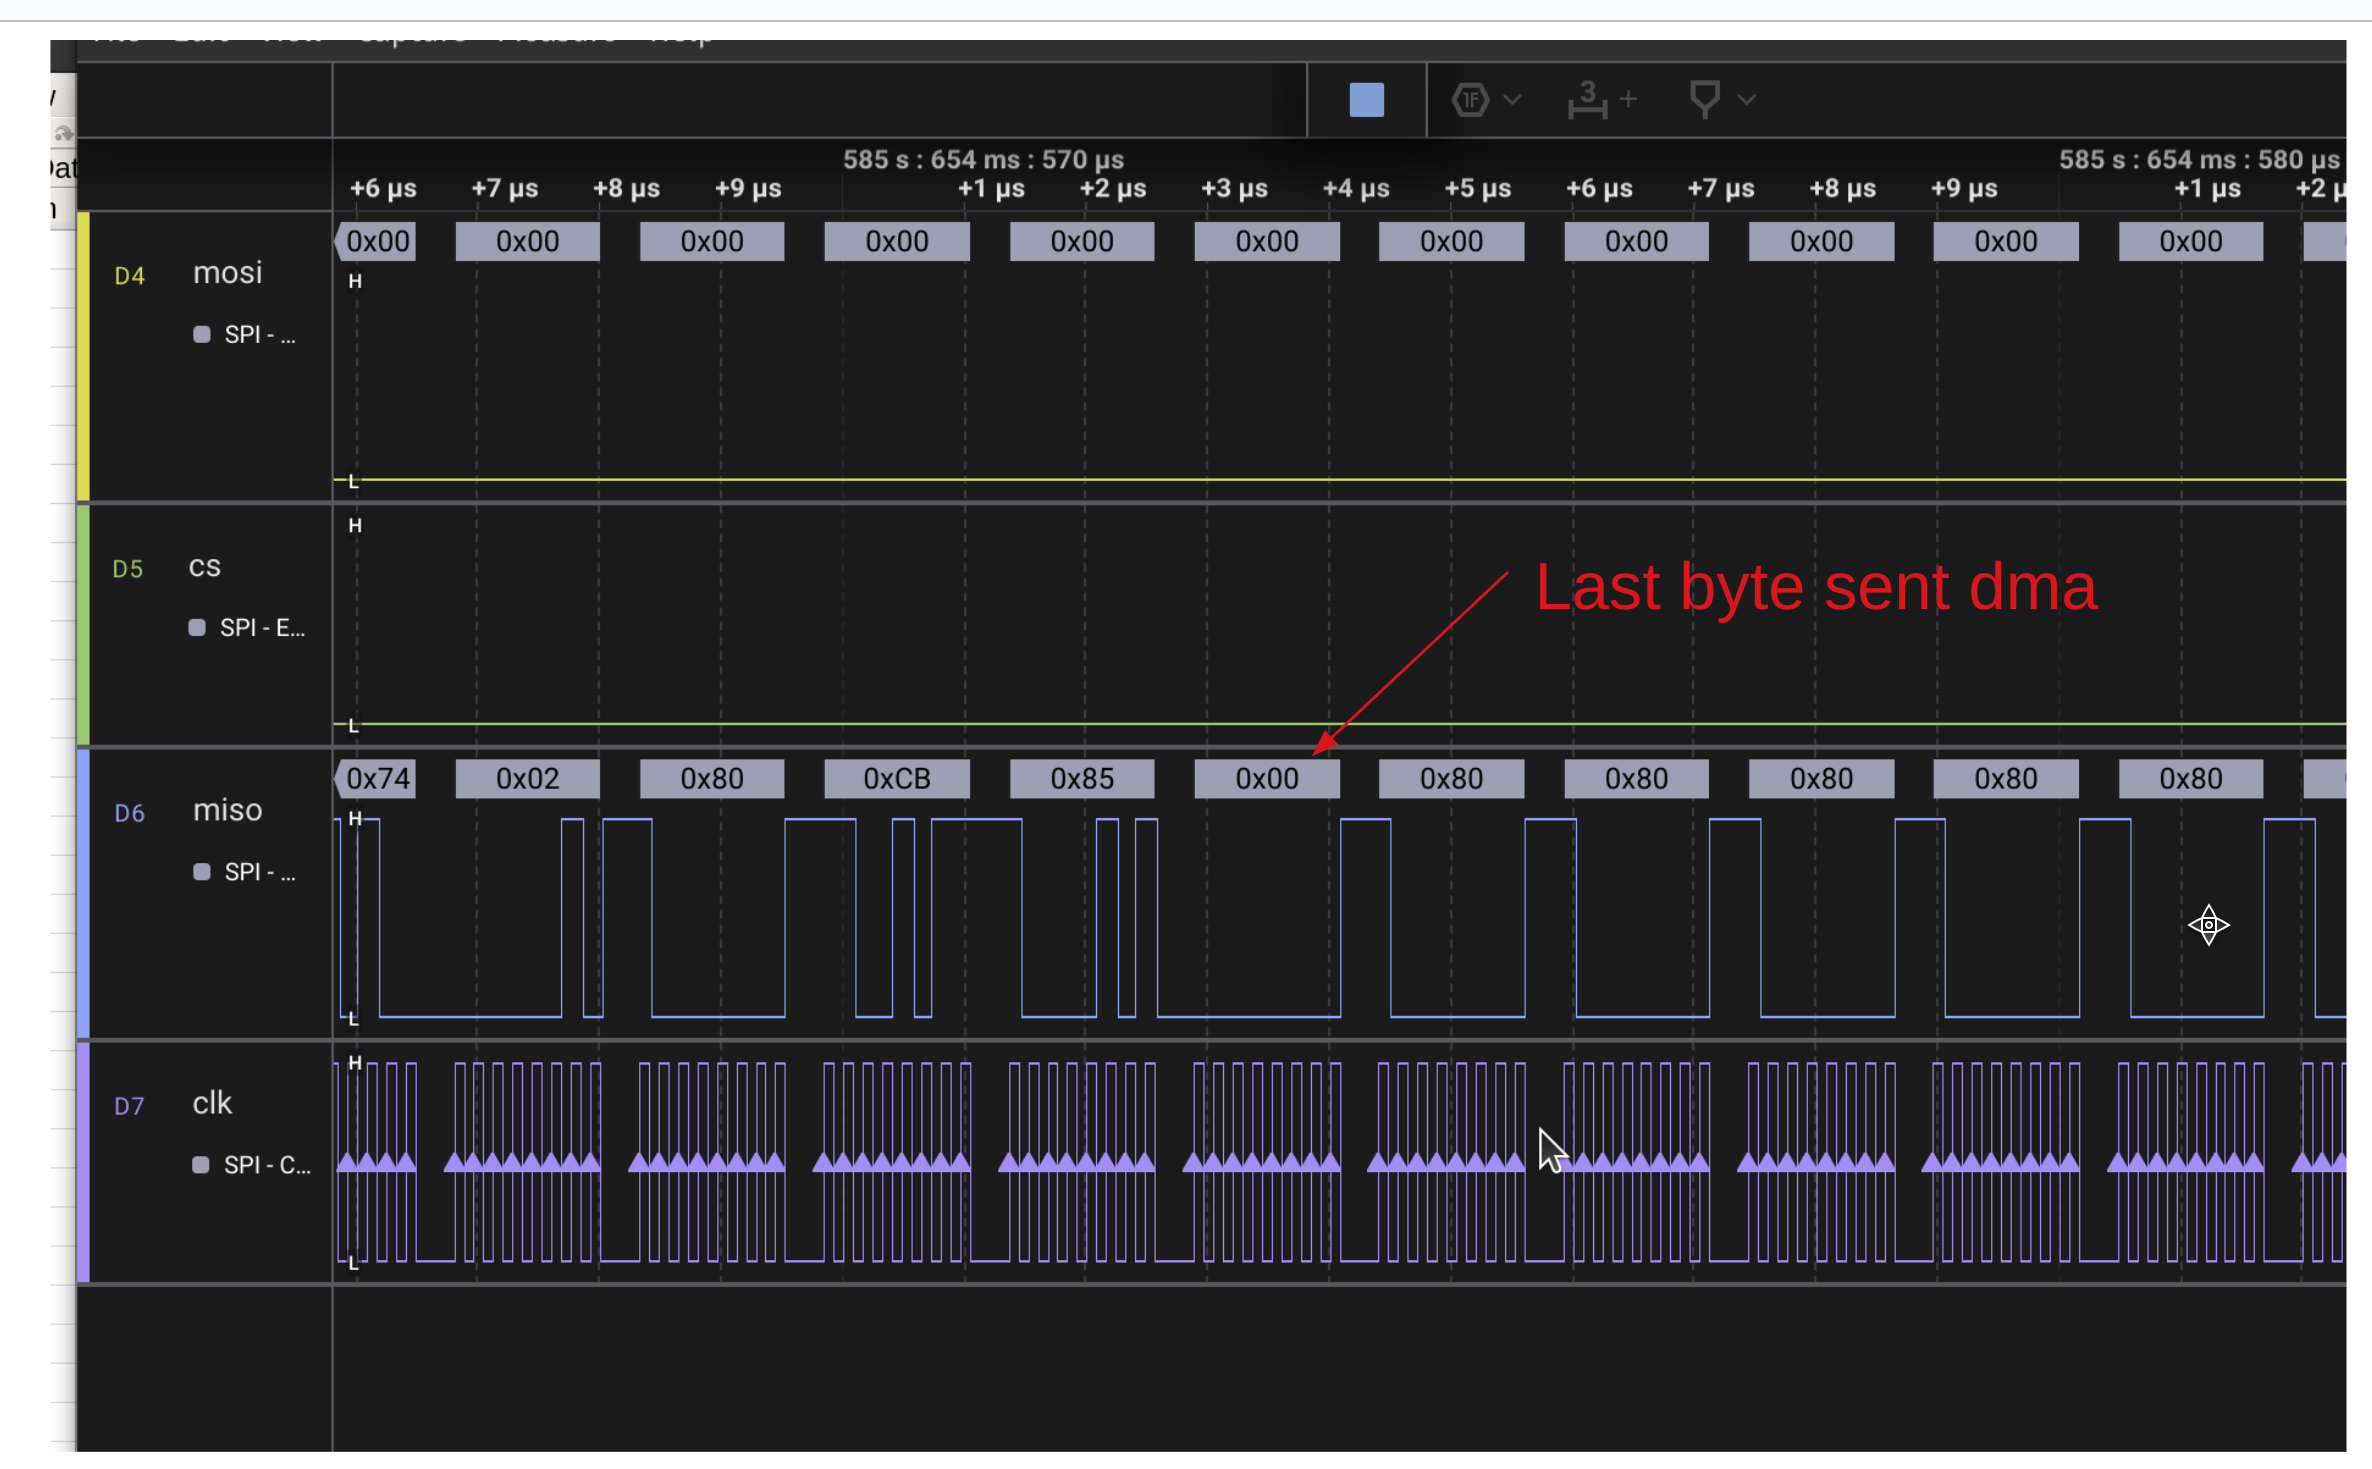The height and width of the screenshot is (1469, 2372).
Task: Expand the chevron next to the trigger icon
Action: [1747, 100]
